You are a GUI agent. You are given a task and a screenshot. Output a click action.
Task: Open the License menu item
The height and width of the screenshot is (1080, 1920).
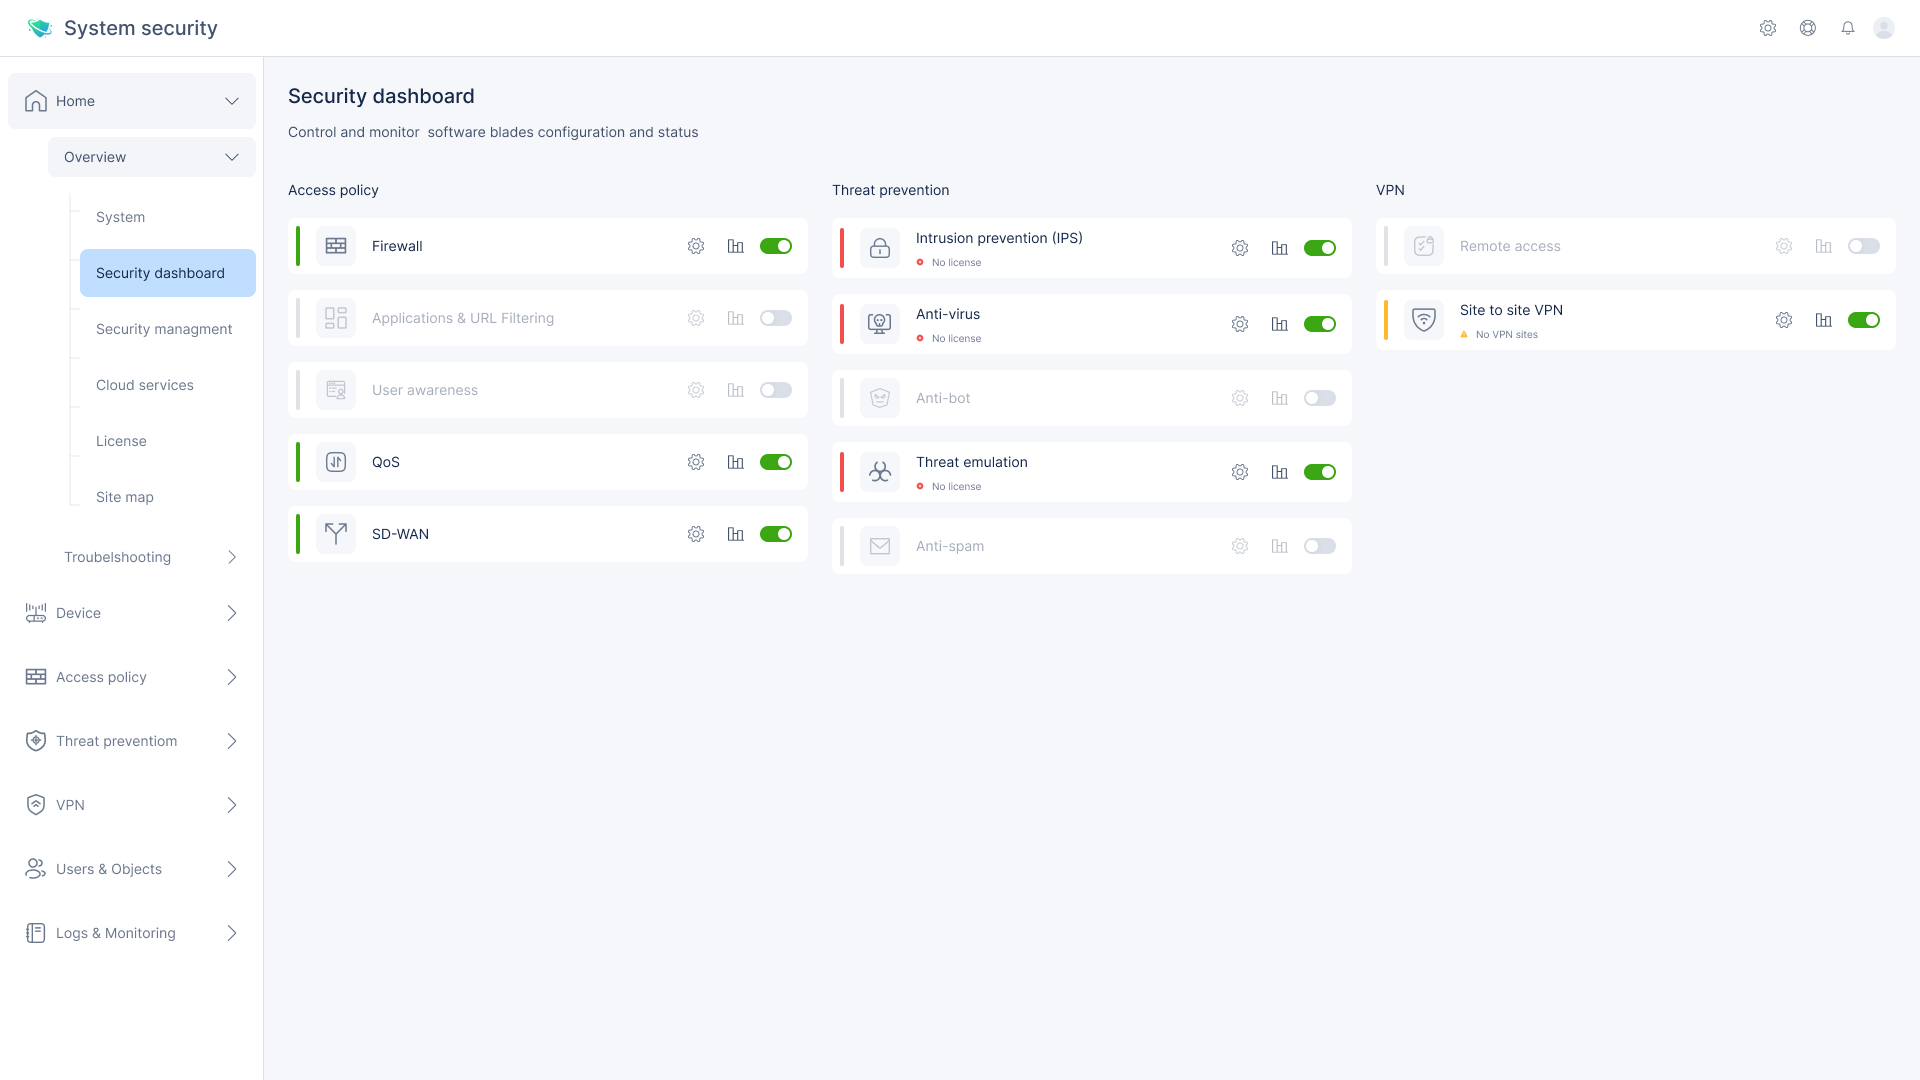(121, 441)
